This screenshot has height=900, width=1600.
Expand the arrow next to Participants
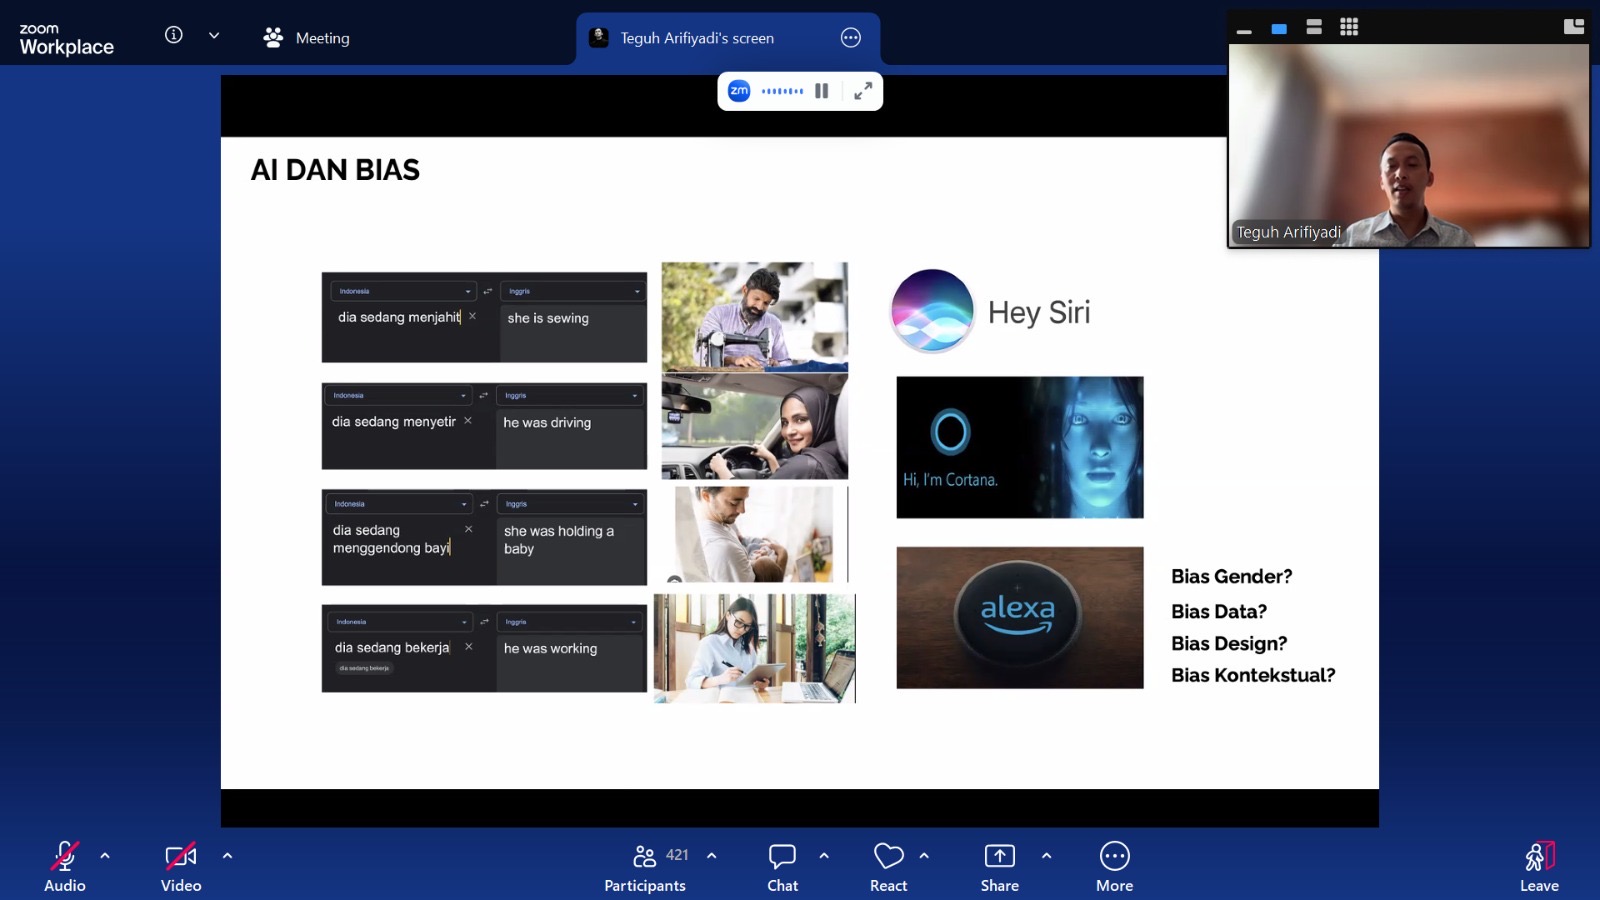712,856
